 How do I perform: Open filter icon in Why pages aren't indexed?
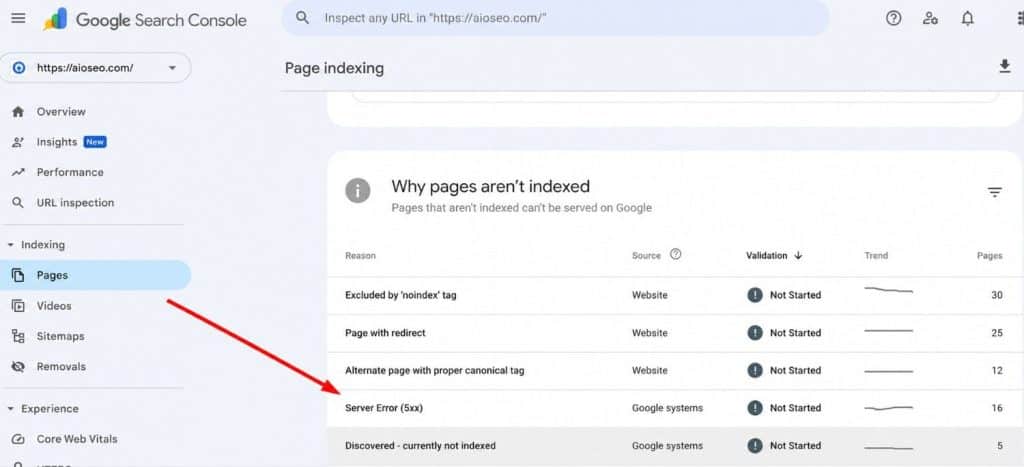995,192
